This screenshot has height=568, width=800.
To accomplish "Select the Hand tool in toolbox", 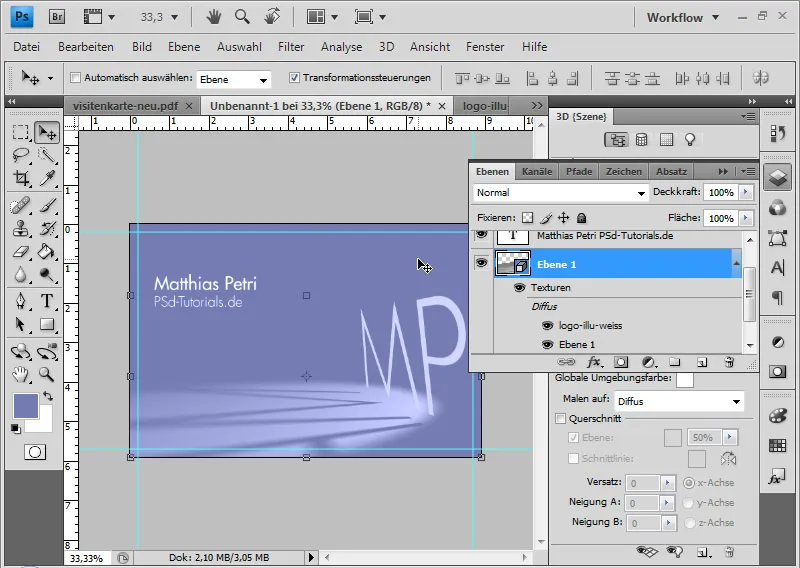I will (x=20, y=375).
